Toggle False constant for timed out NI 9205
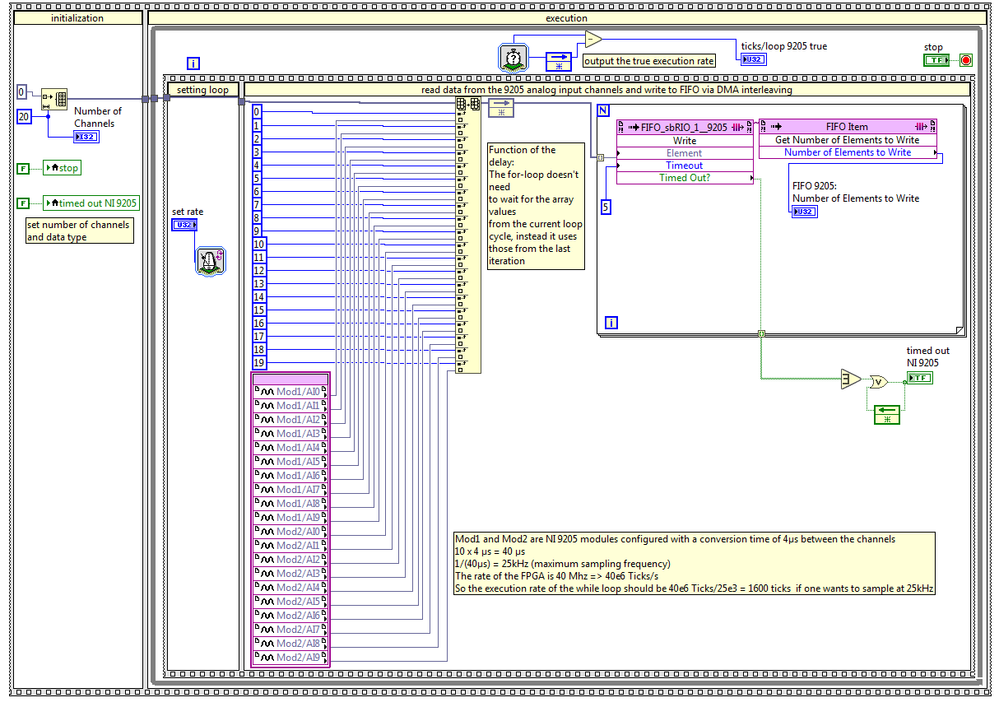 (x=23, y=203)
